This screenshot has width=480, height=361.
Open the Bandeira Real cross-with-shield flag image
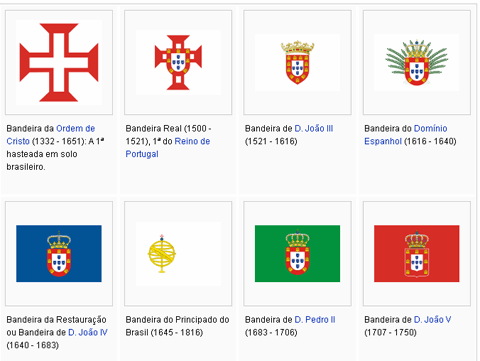tap(178, 62)
